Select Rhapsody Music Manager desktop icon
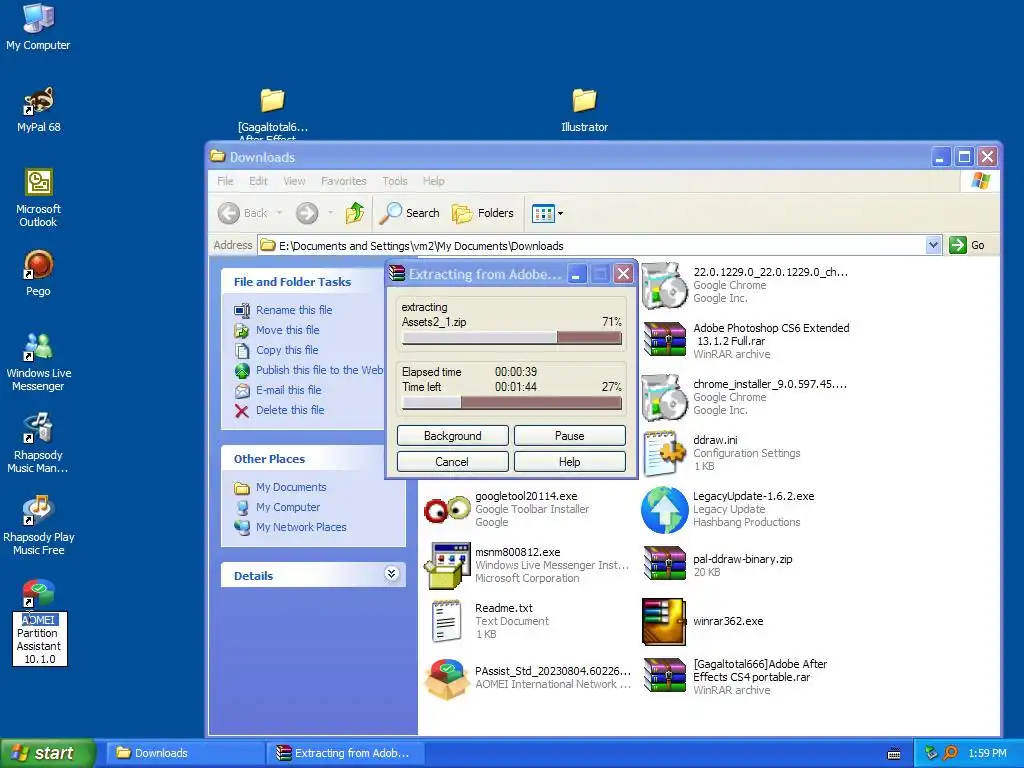 coord(38,444)
